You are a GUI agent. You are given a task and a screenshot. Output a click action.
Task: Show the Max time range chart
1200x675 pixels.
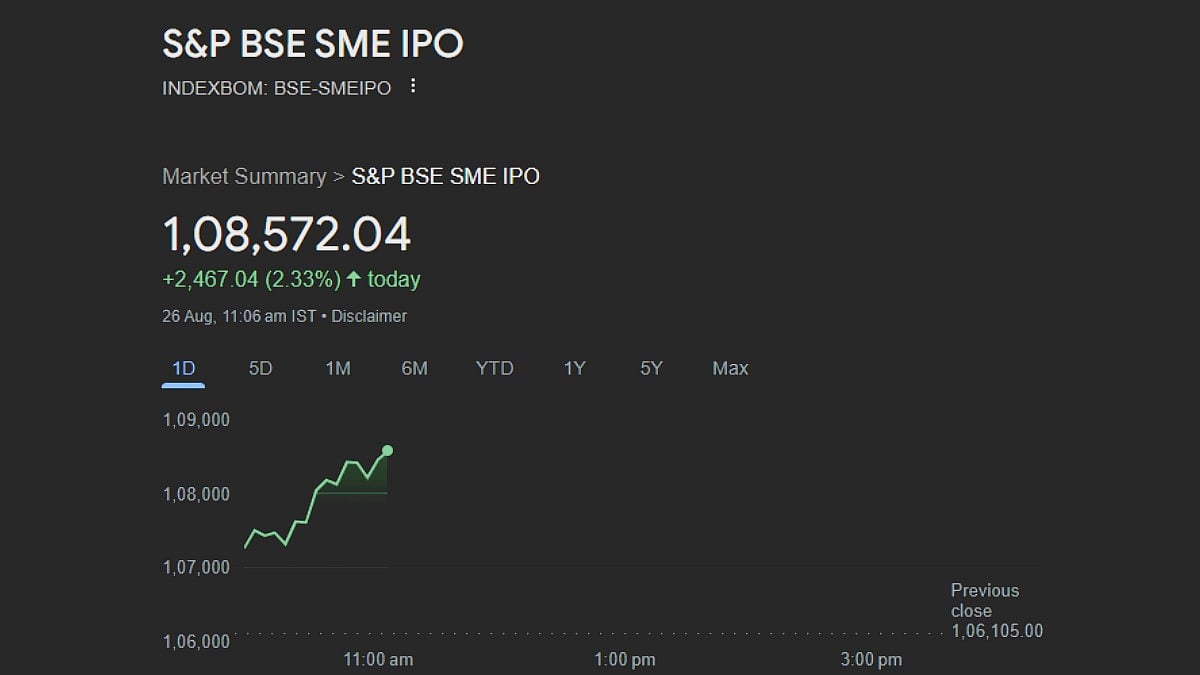click(x=730, y=369)
